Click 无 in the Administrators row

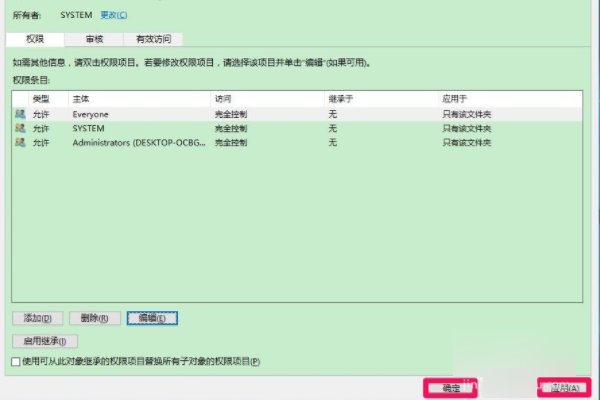tap(333, 142)
